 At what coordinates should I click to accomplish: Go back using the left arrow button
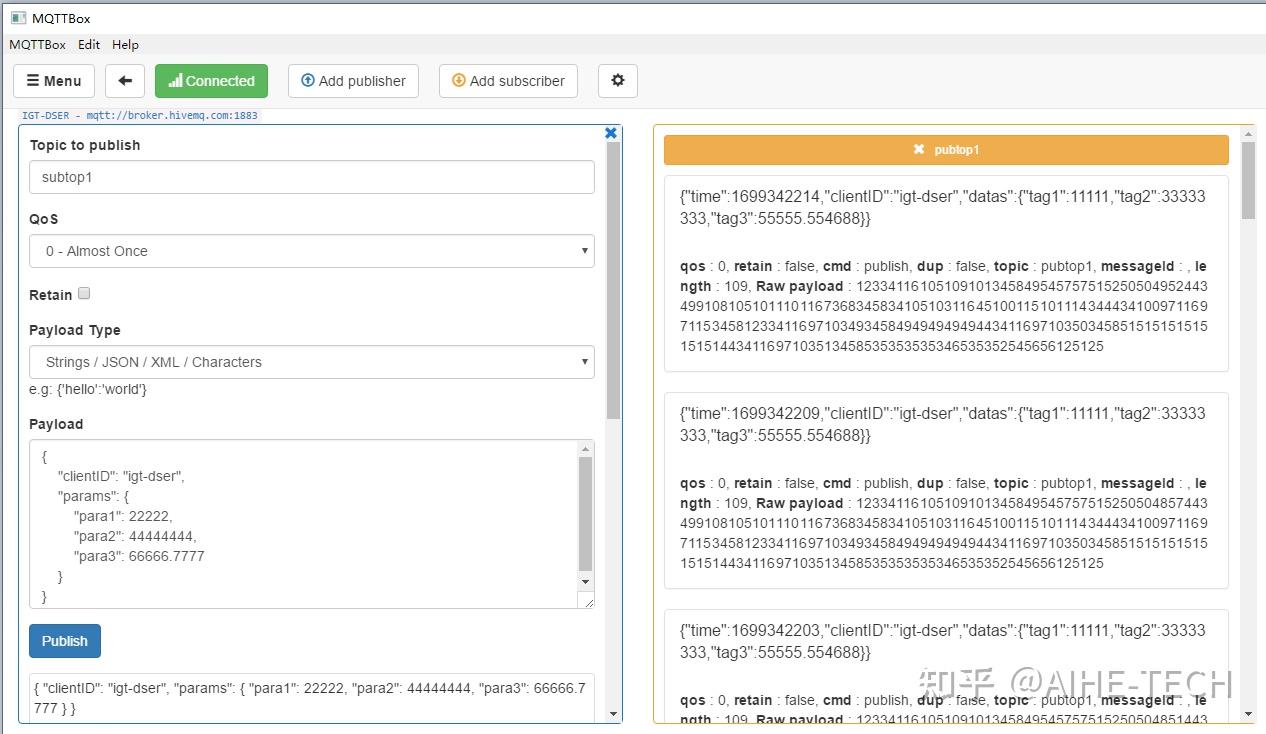tap(125, 81)
